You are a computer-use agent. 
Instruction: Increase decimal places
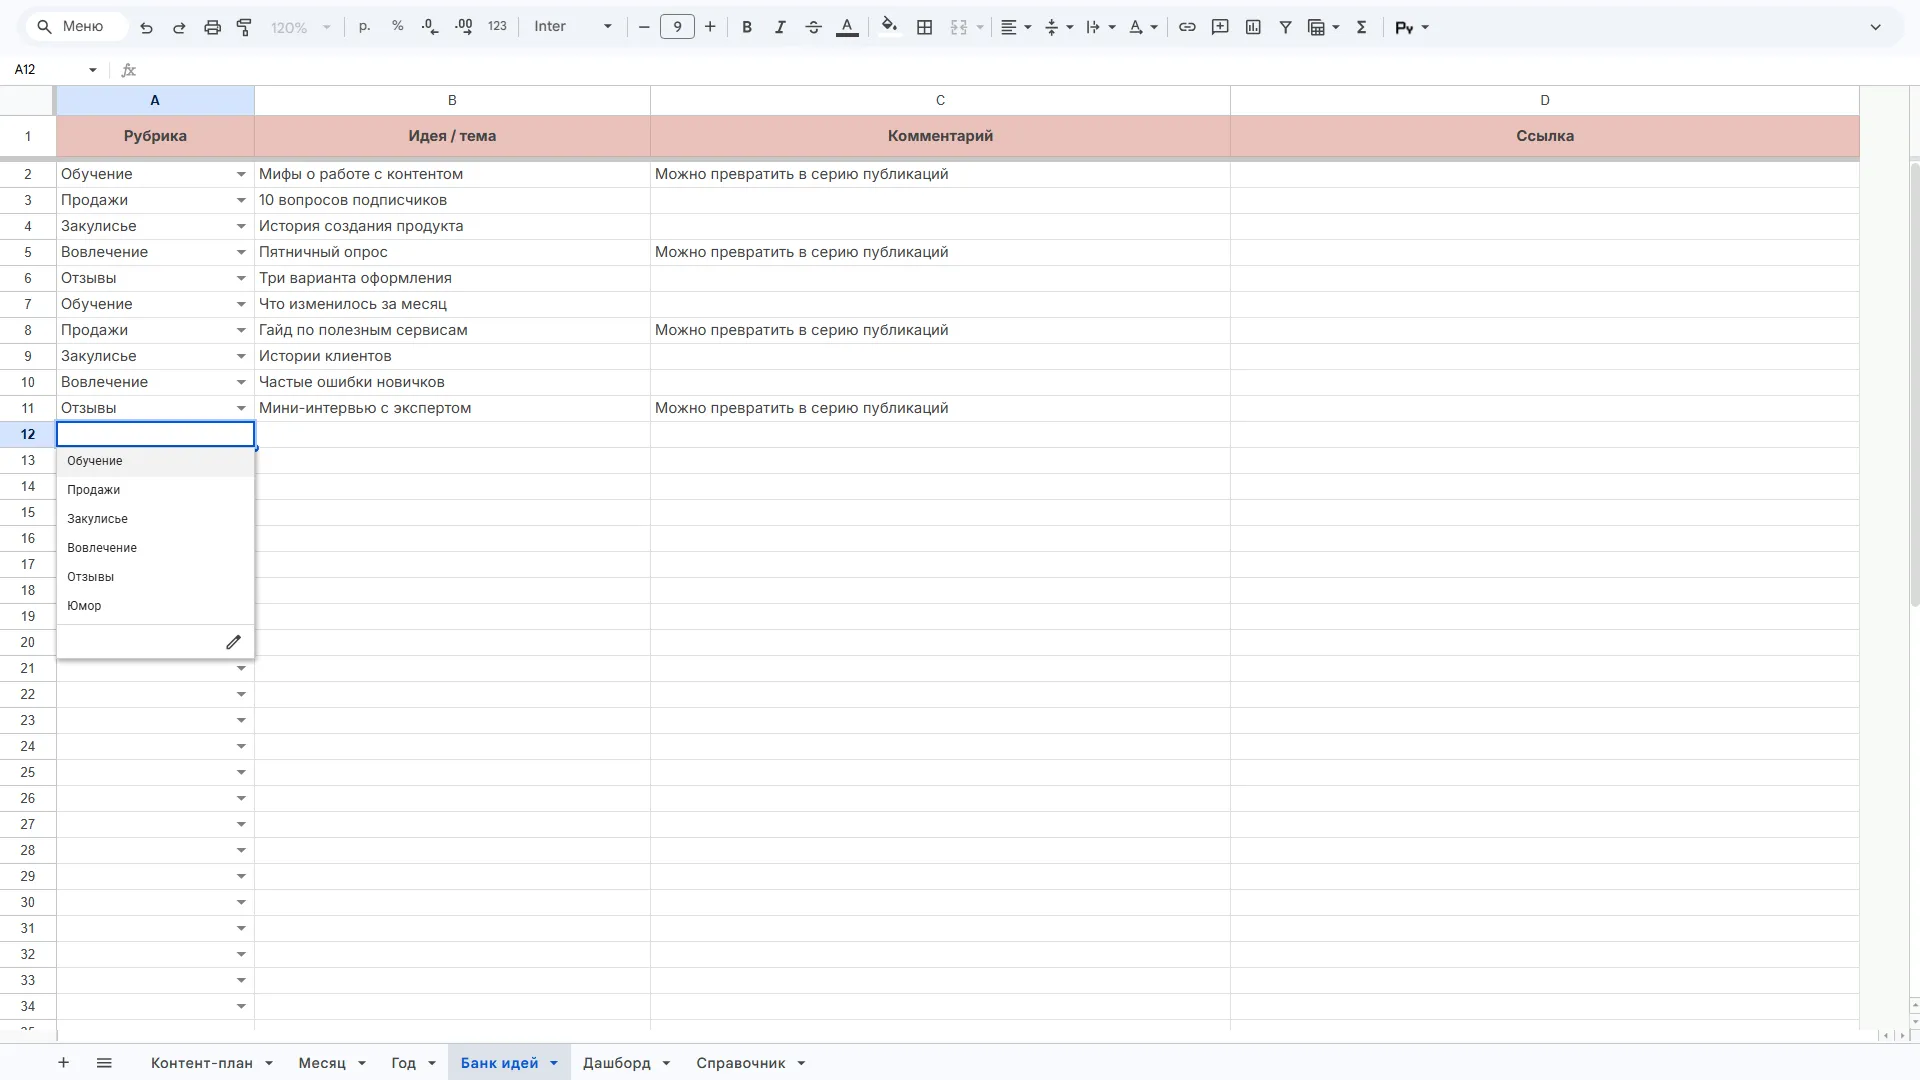(x=464, y=27)
